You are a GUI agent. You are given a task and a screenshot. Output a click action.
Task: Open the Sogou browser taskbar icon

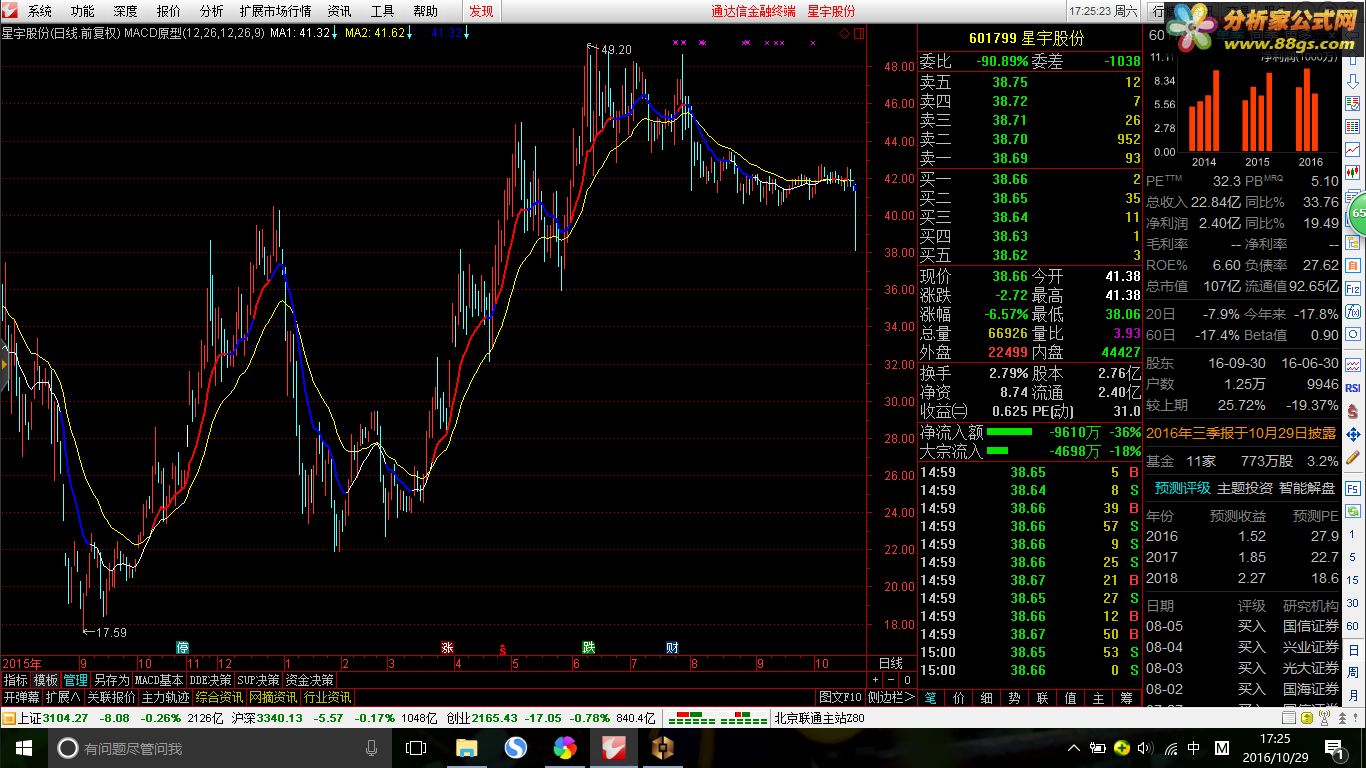(x=515, y=748)
